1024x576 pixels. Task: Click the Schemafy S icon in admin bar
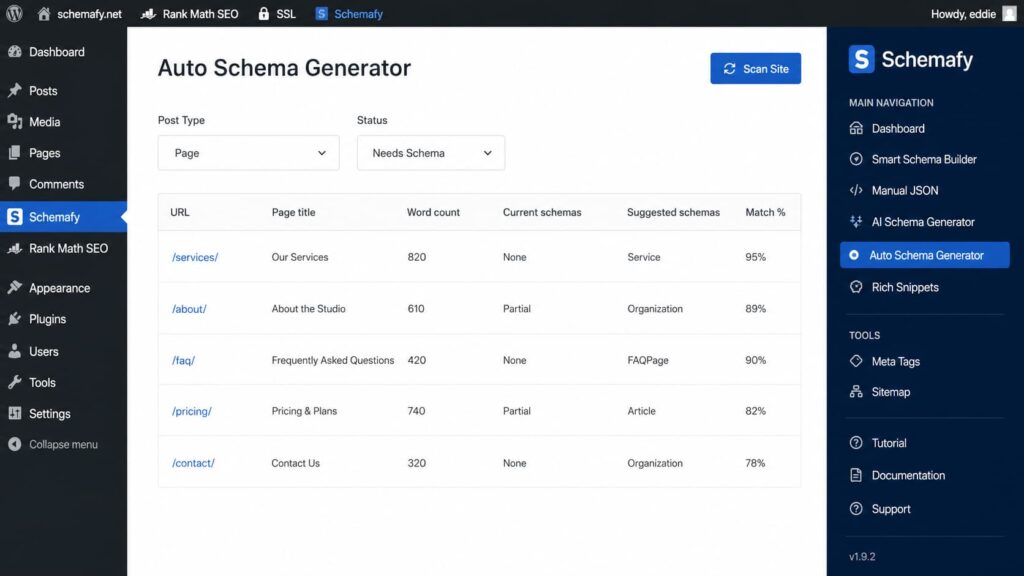pyautogui.click(x=321, y=14)
